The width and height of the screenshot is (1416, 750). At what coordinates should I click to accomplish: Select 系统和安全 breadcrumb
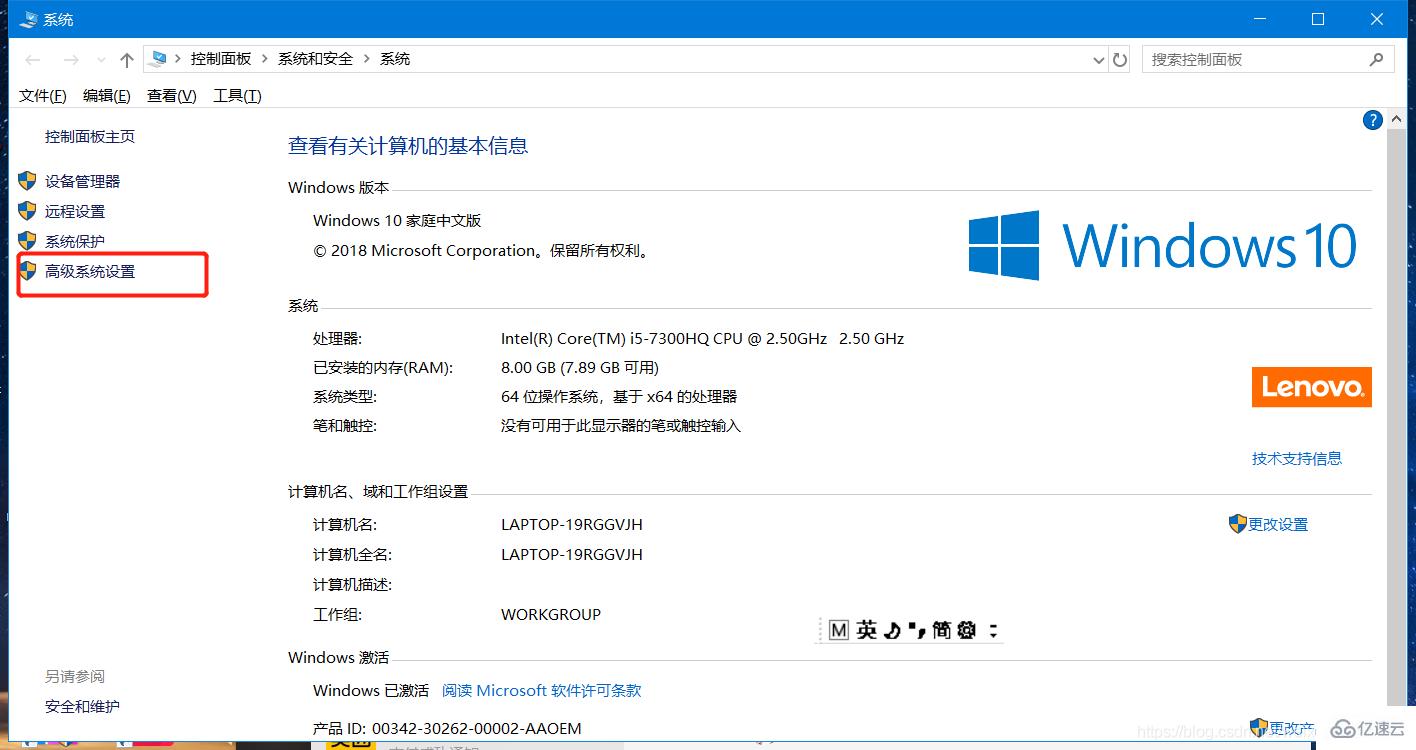pos(315,59)
